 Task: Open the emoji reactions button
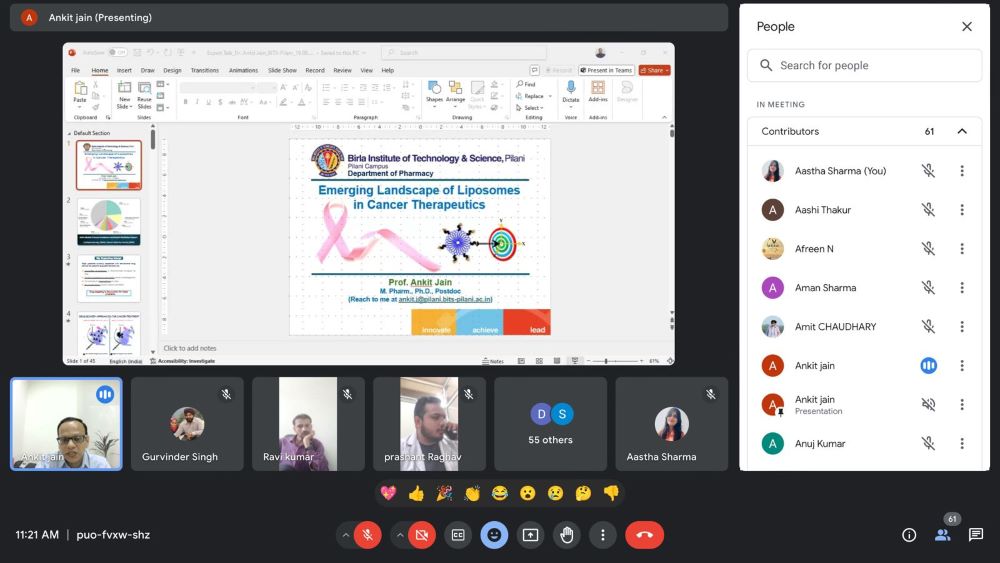[x=494, y=535]
